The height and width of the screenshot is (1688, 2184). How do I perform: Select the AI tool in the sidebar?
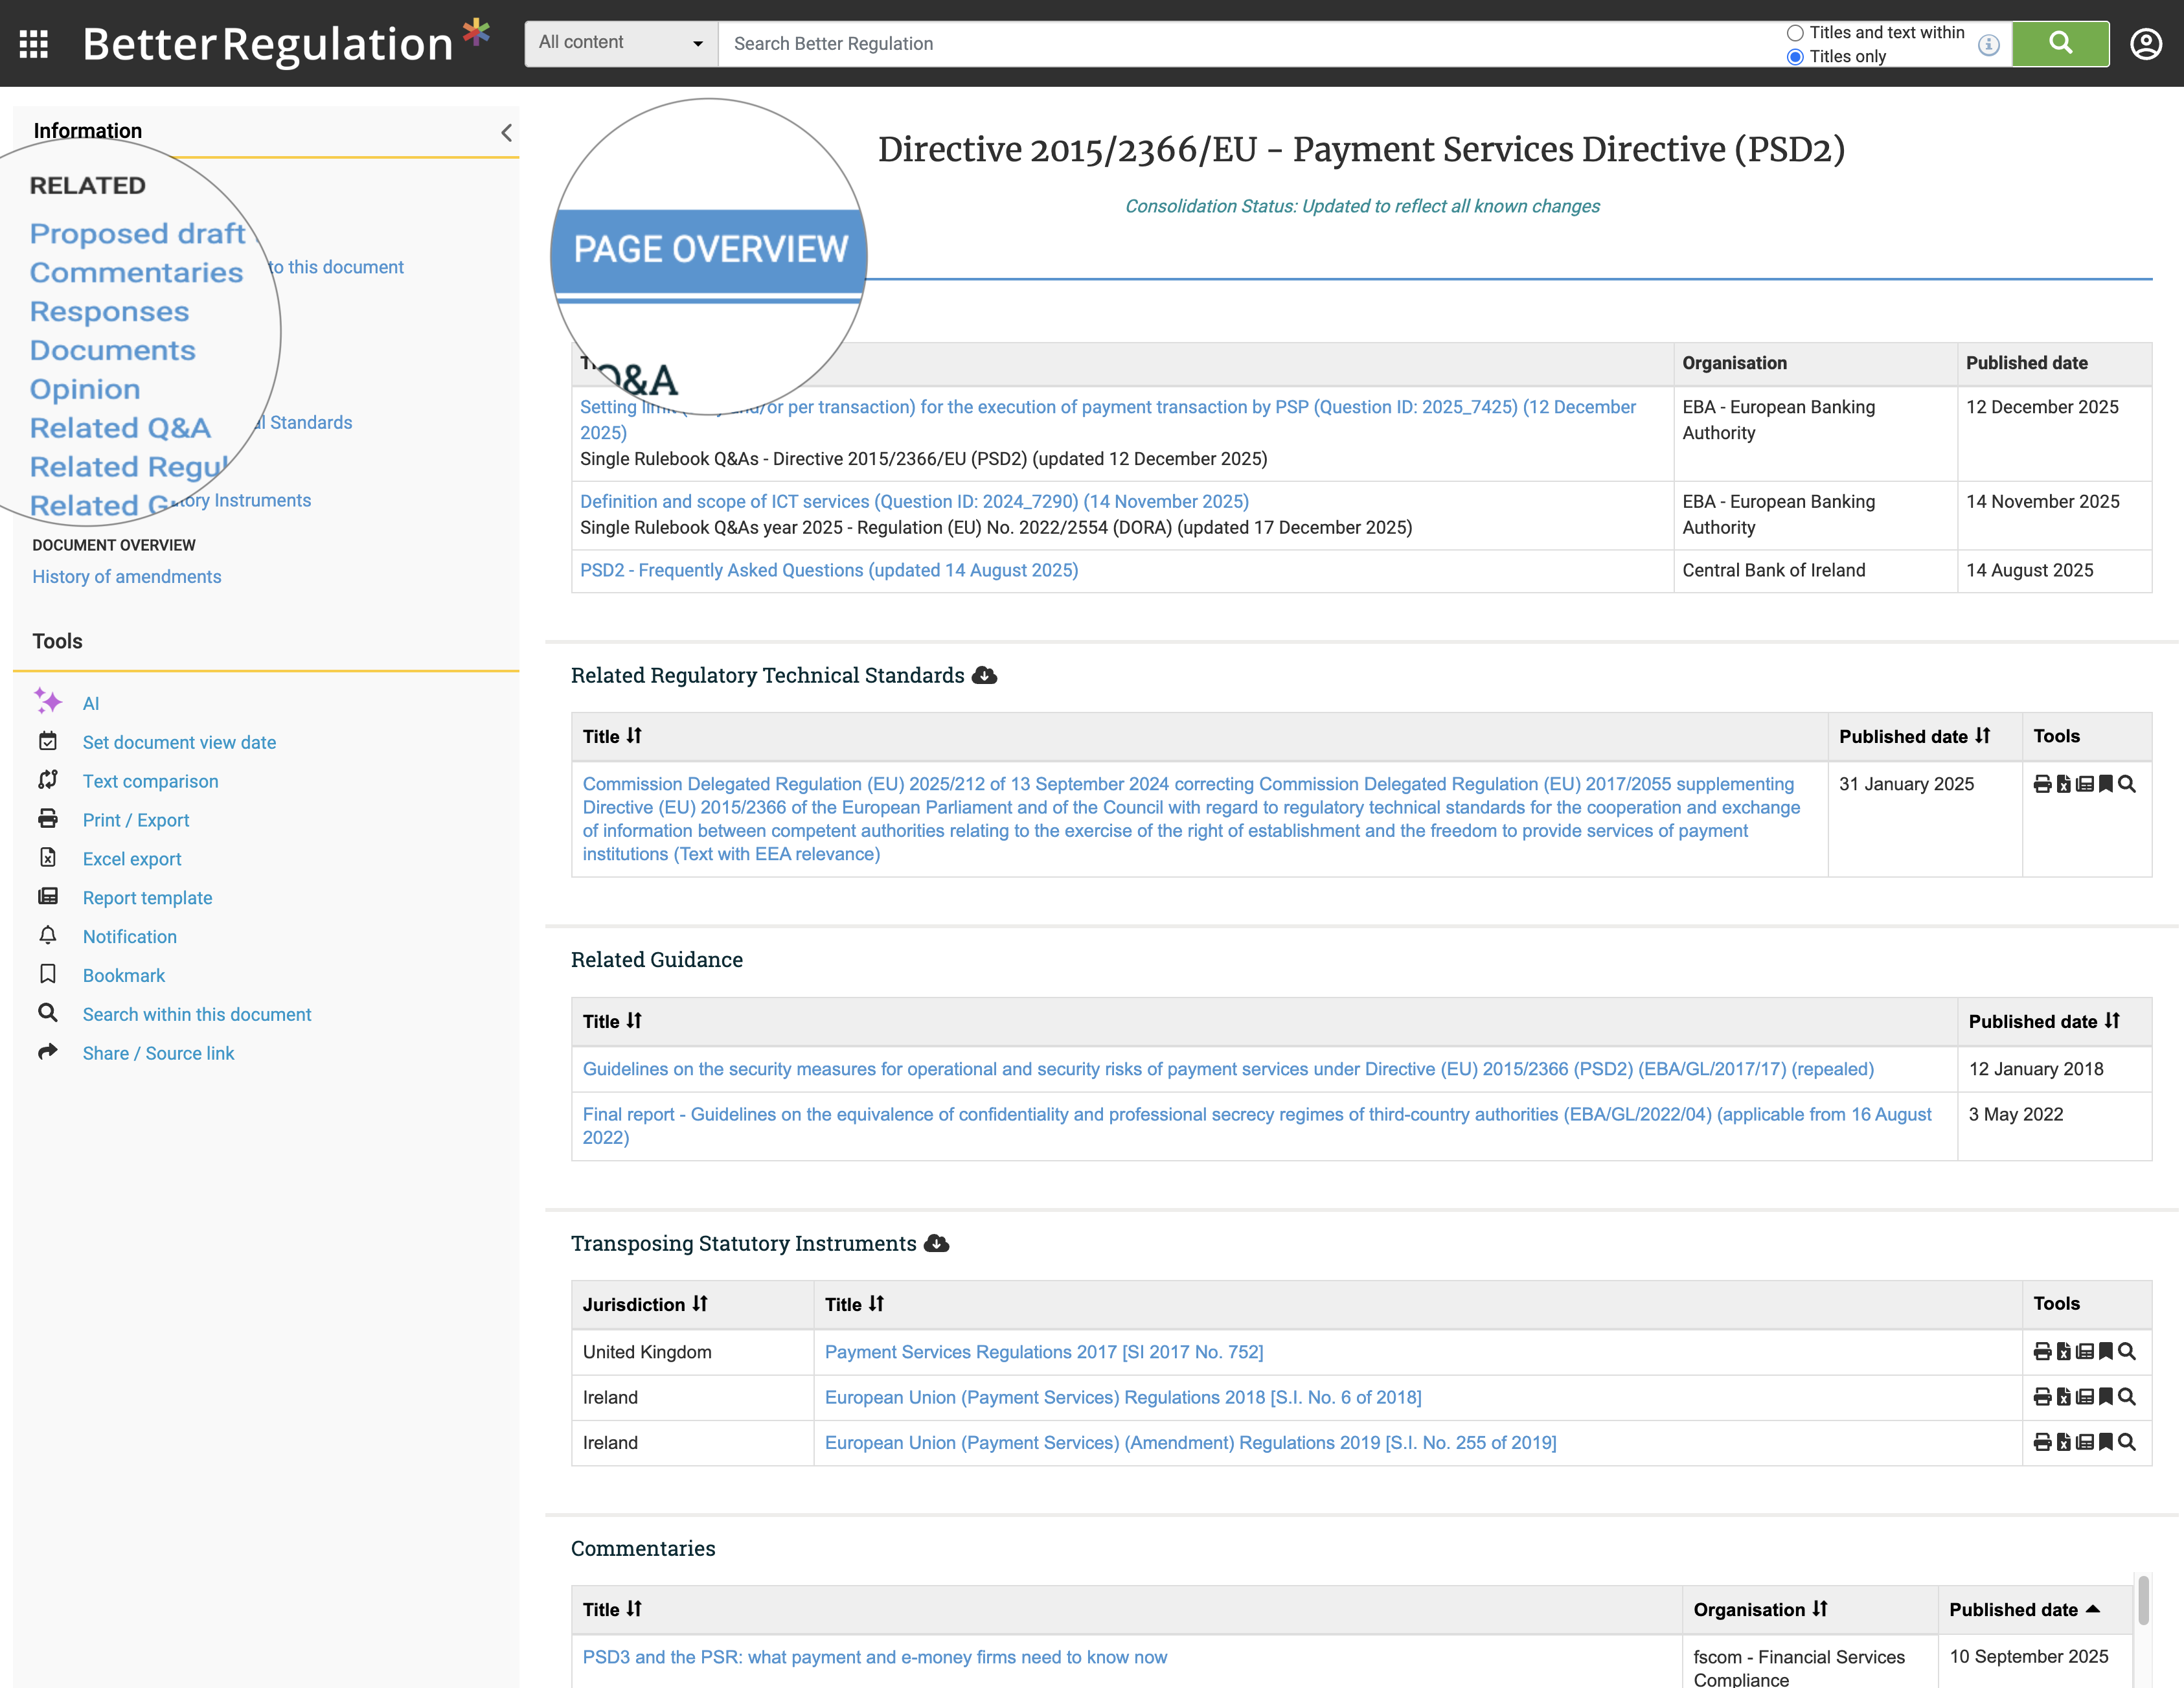click(91, 702)
